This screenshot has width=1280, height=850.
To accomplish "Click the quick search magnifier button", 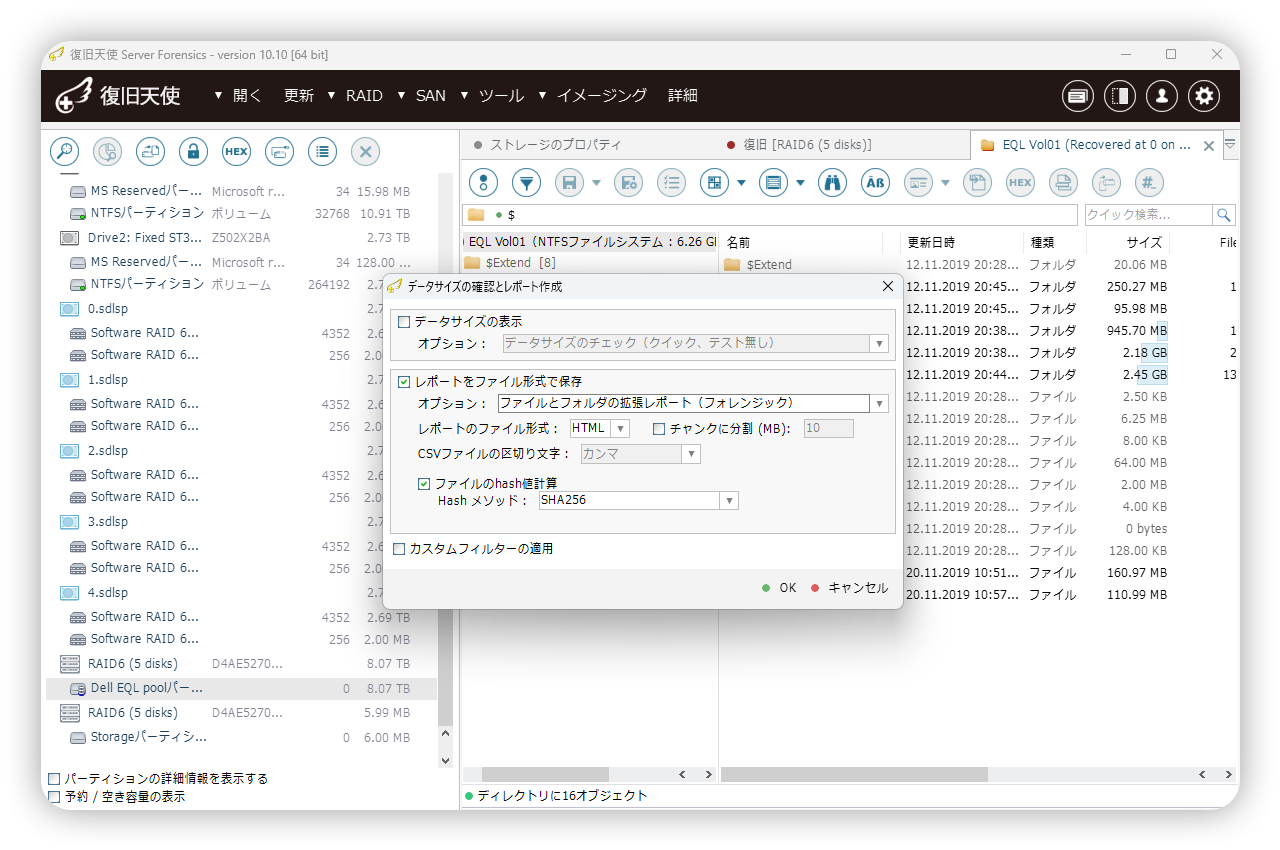I will click(1224, 215).
